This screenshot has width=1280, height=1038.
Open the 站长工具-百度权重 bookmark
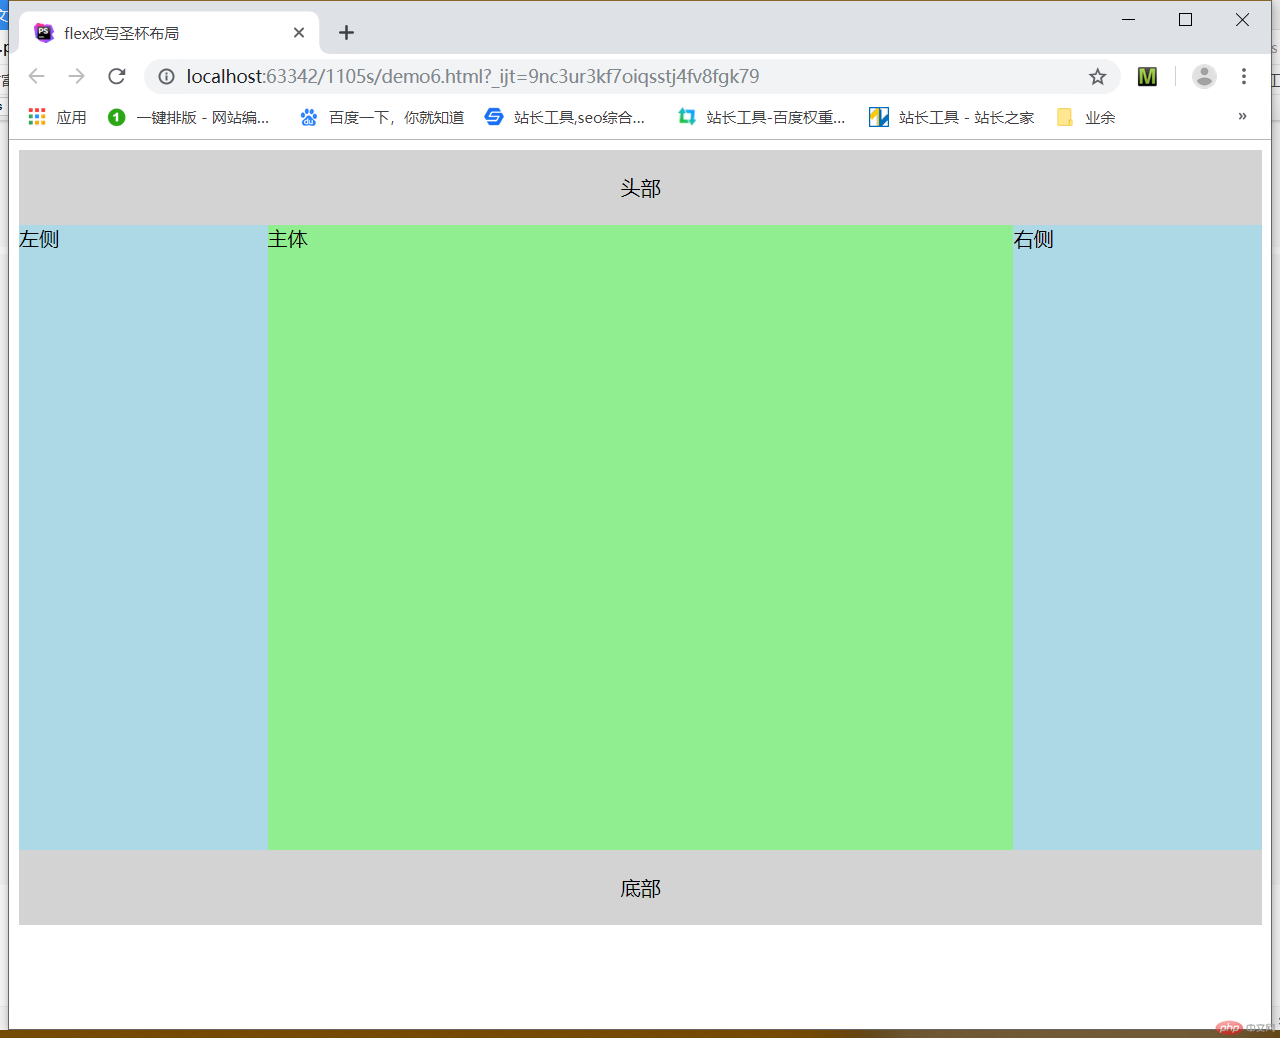click(761, 117)
